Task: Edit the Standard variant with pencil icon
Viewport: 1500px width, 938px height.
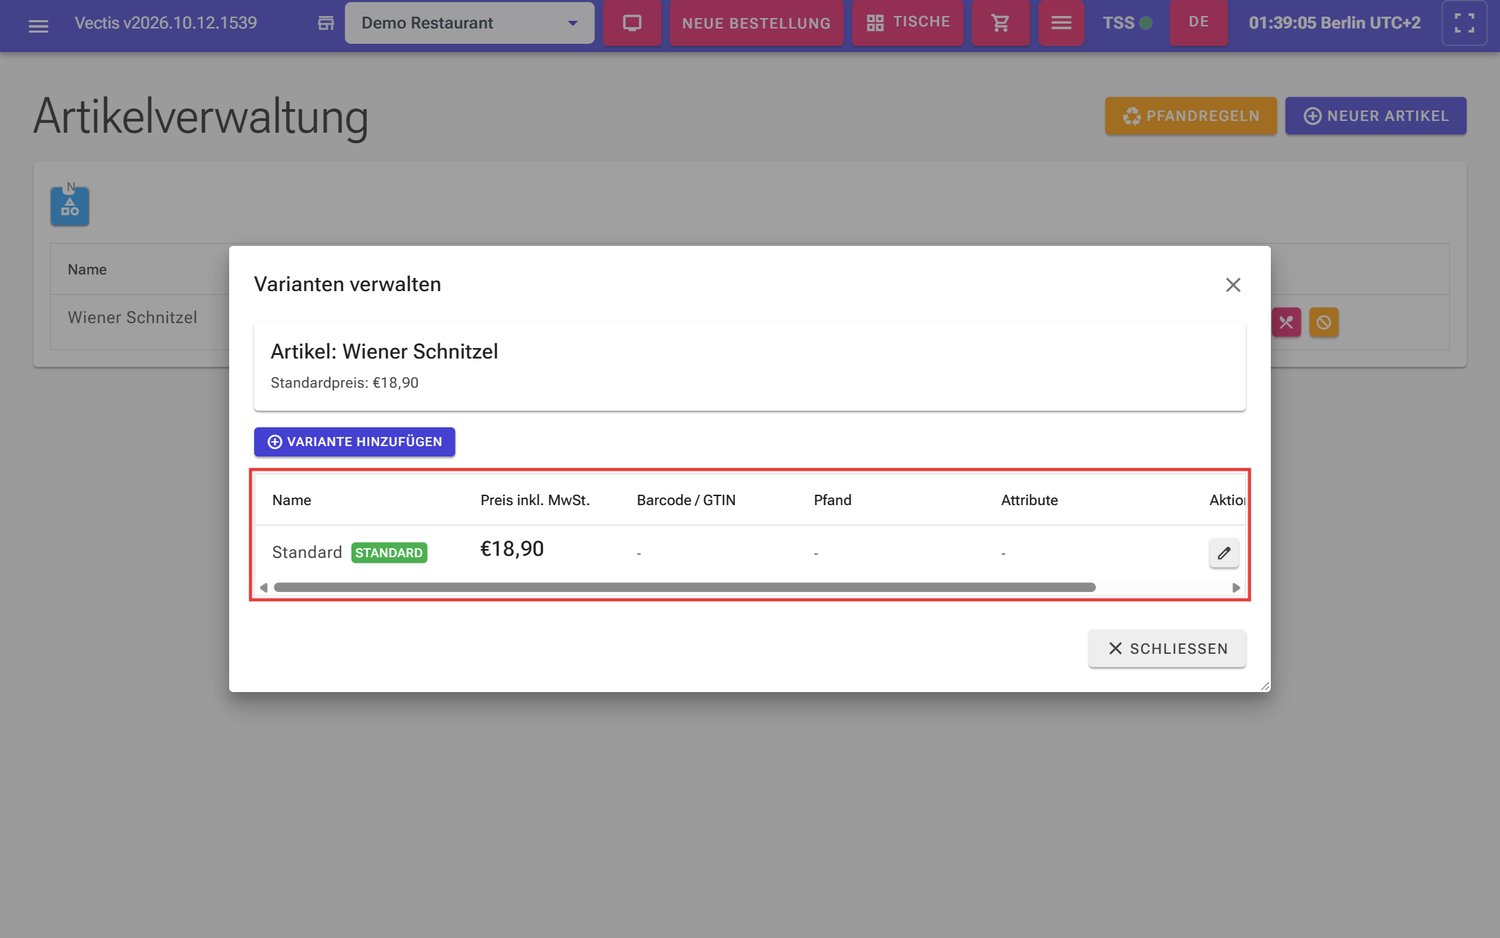Action: pyautogui.click(x=1224, y=553)
